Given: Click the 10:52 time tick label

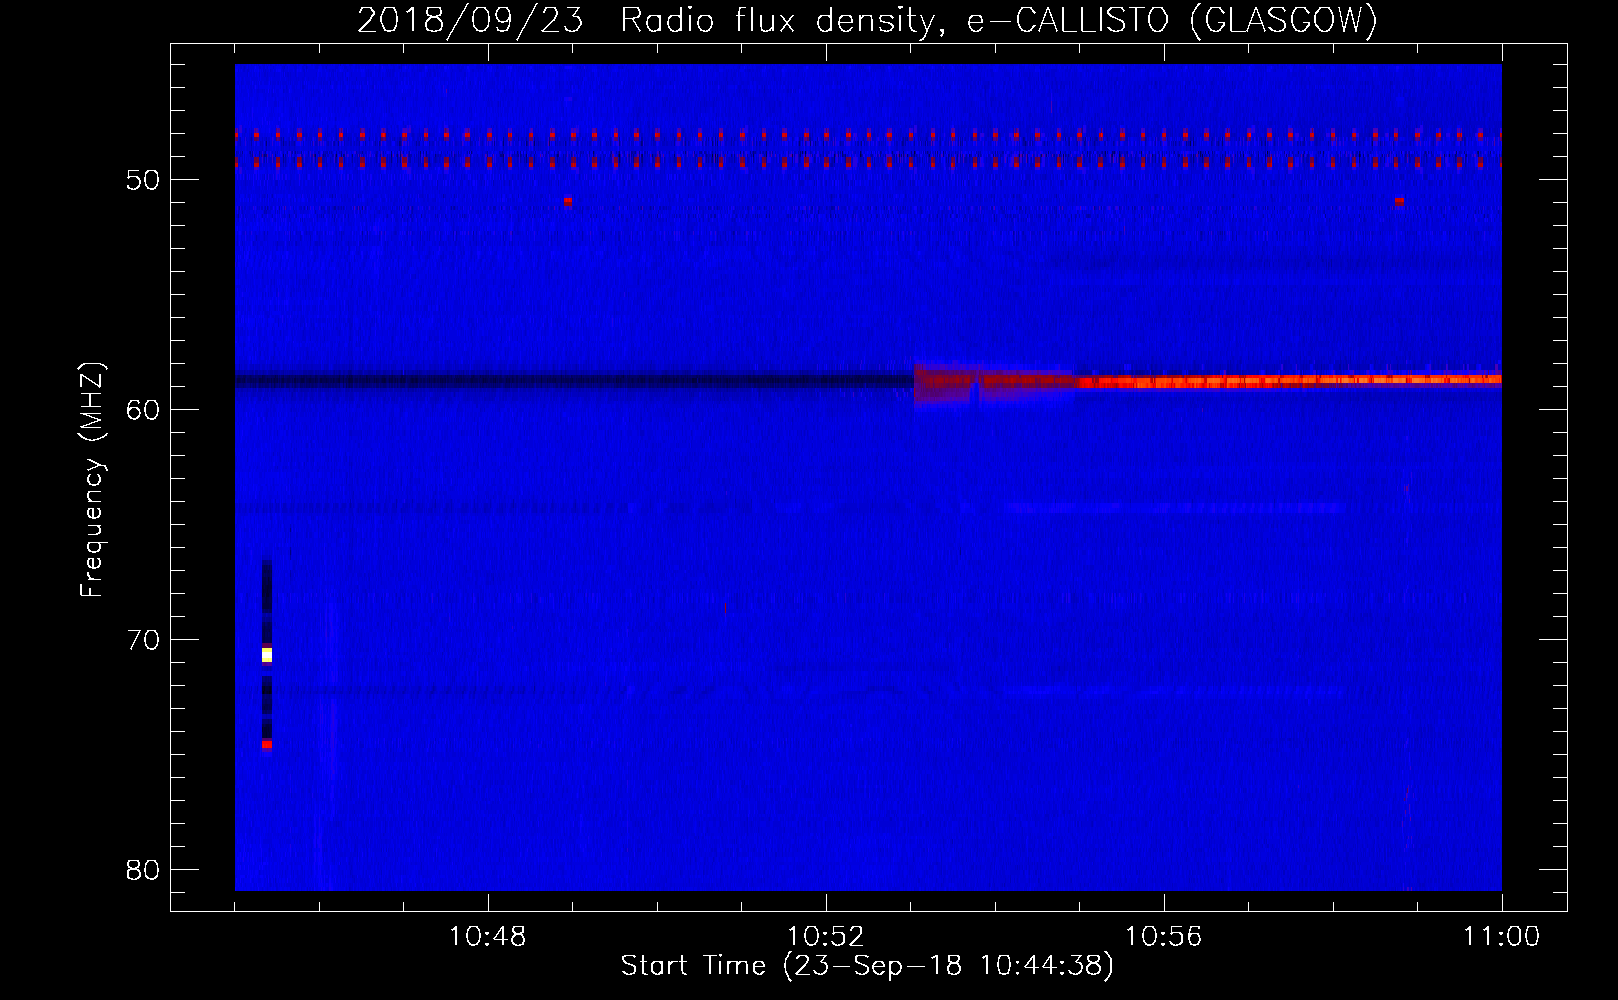Looking at the screenshot, I should pos(826,937).
